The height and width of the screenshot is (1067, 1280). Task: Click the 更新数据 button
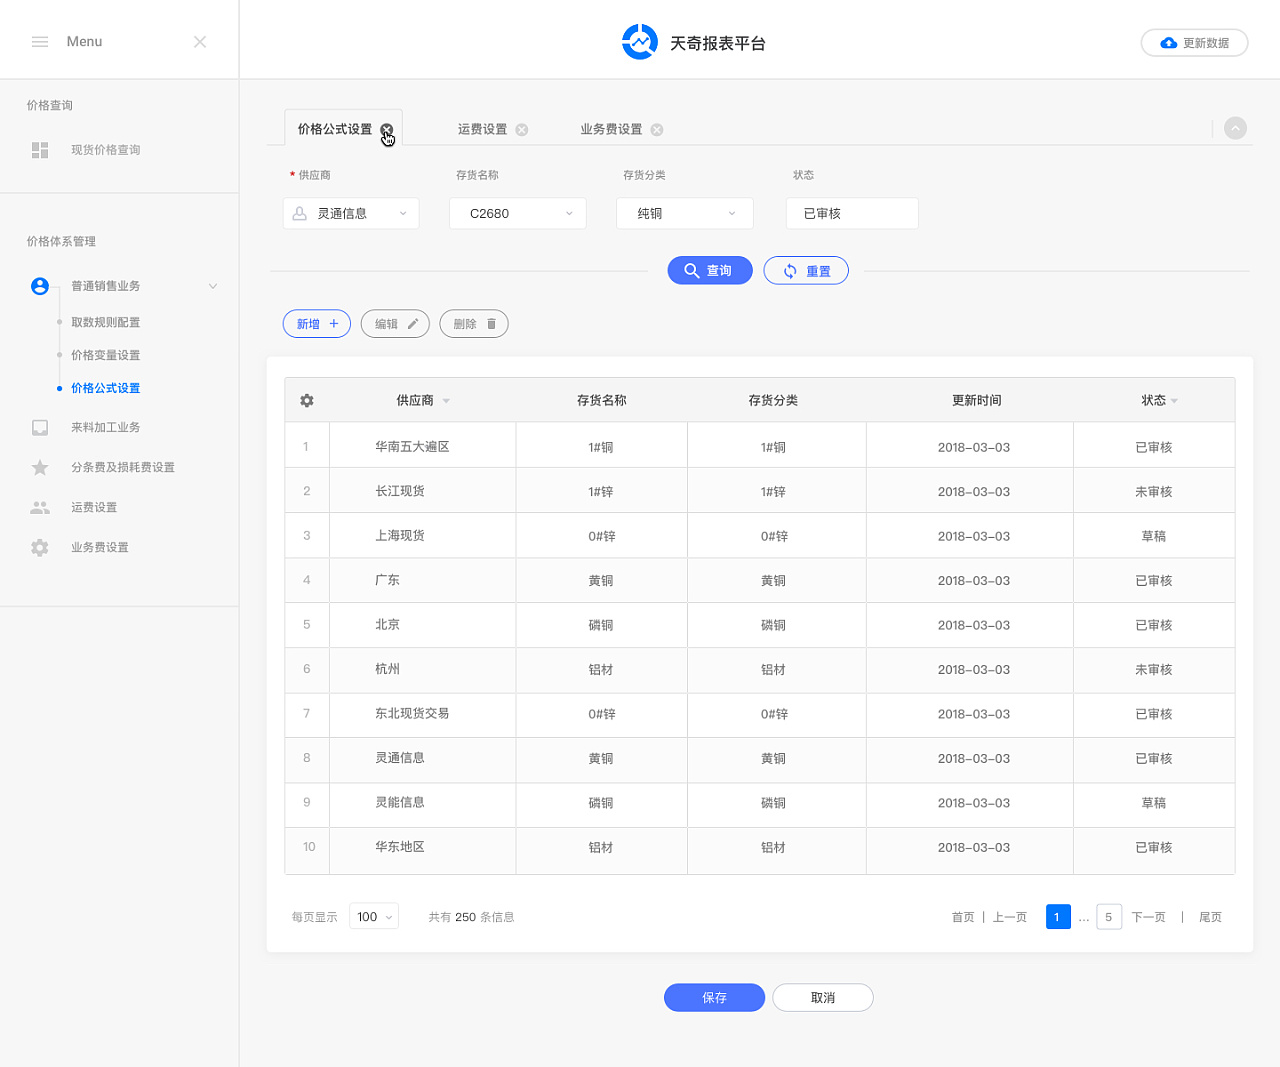pyautogui.click(x=1195, y=43)
